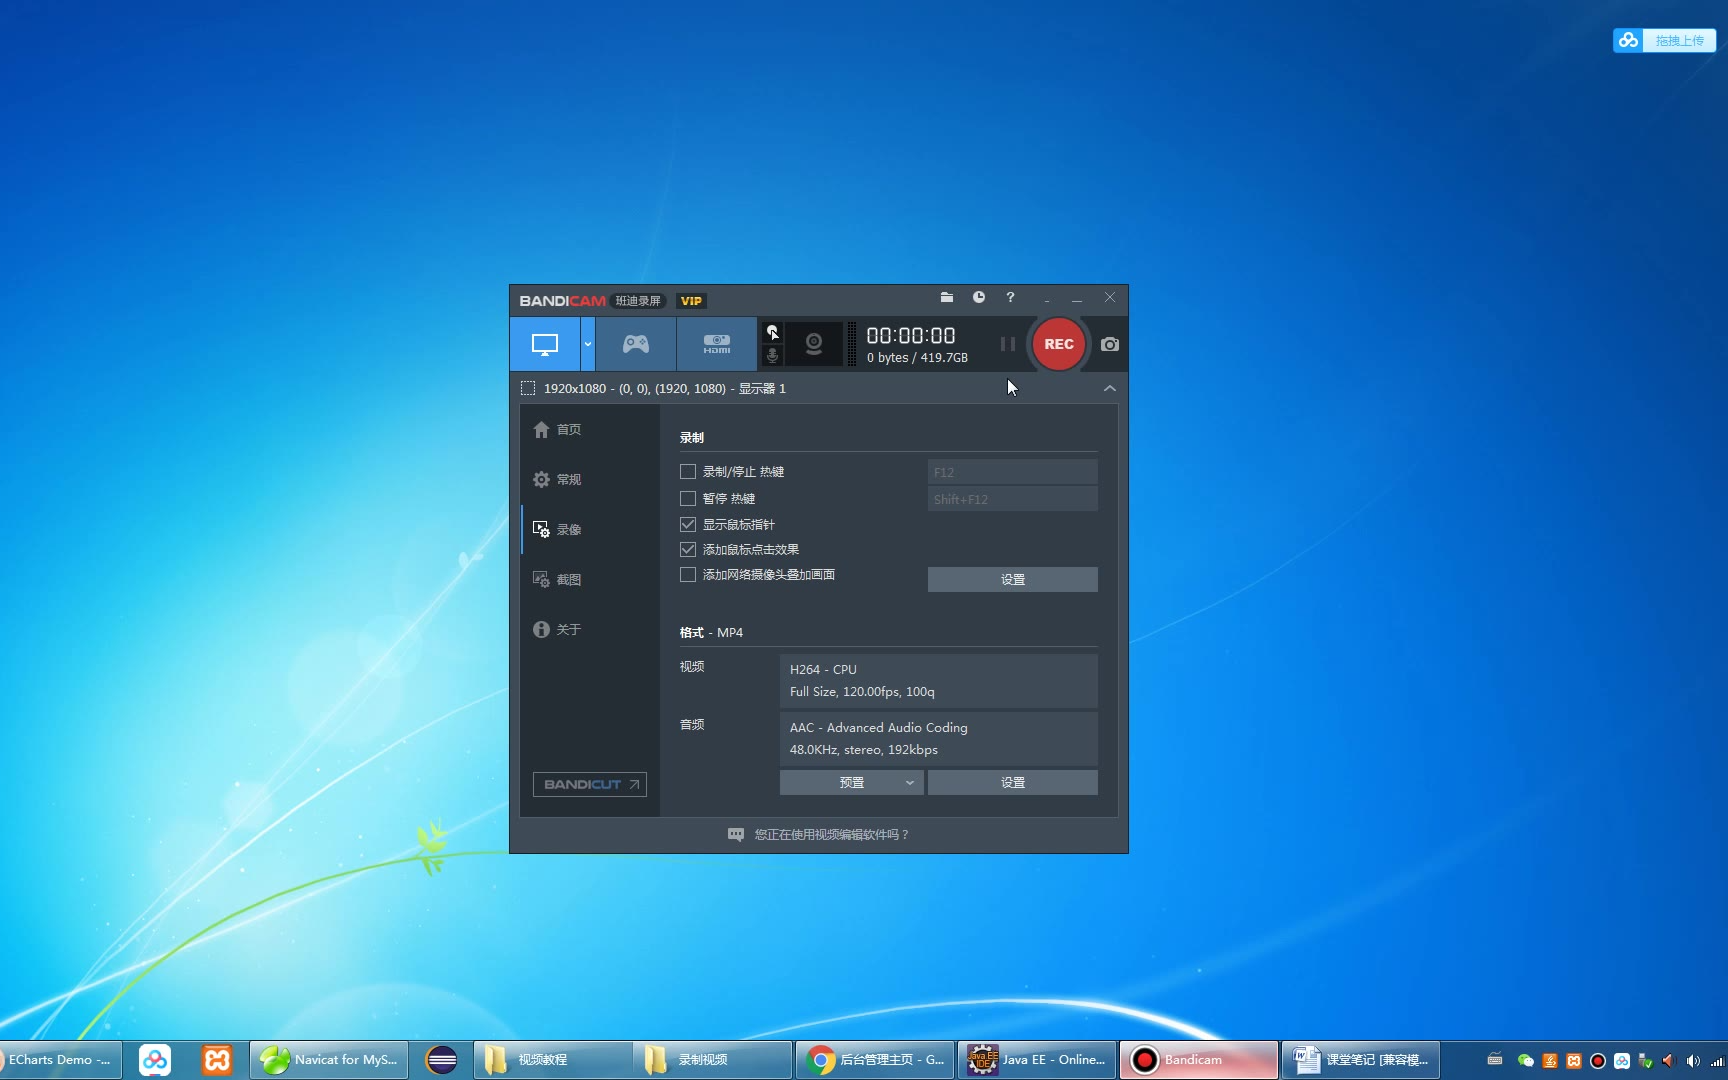
Task: Open Bandicam help question mark
Action: (x=1010, y=297)
